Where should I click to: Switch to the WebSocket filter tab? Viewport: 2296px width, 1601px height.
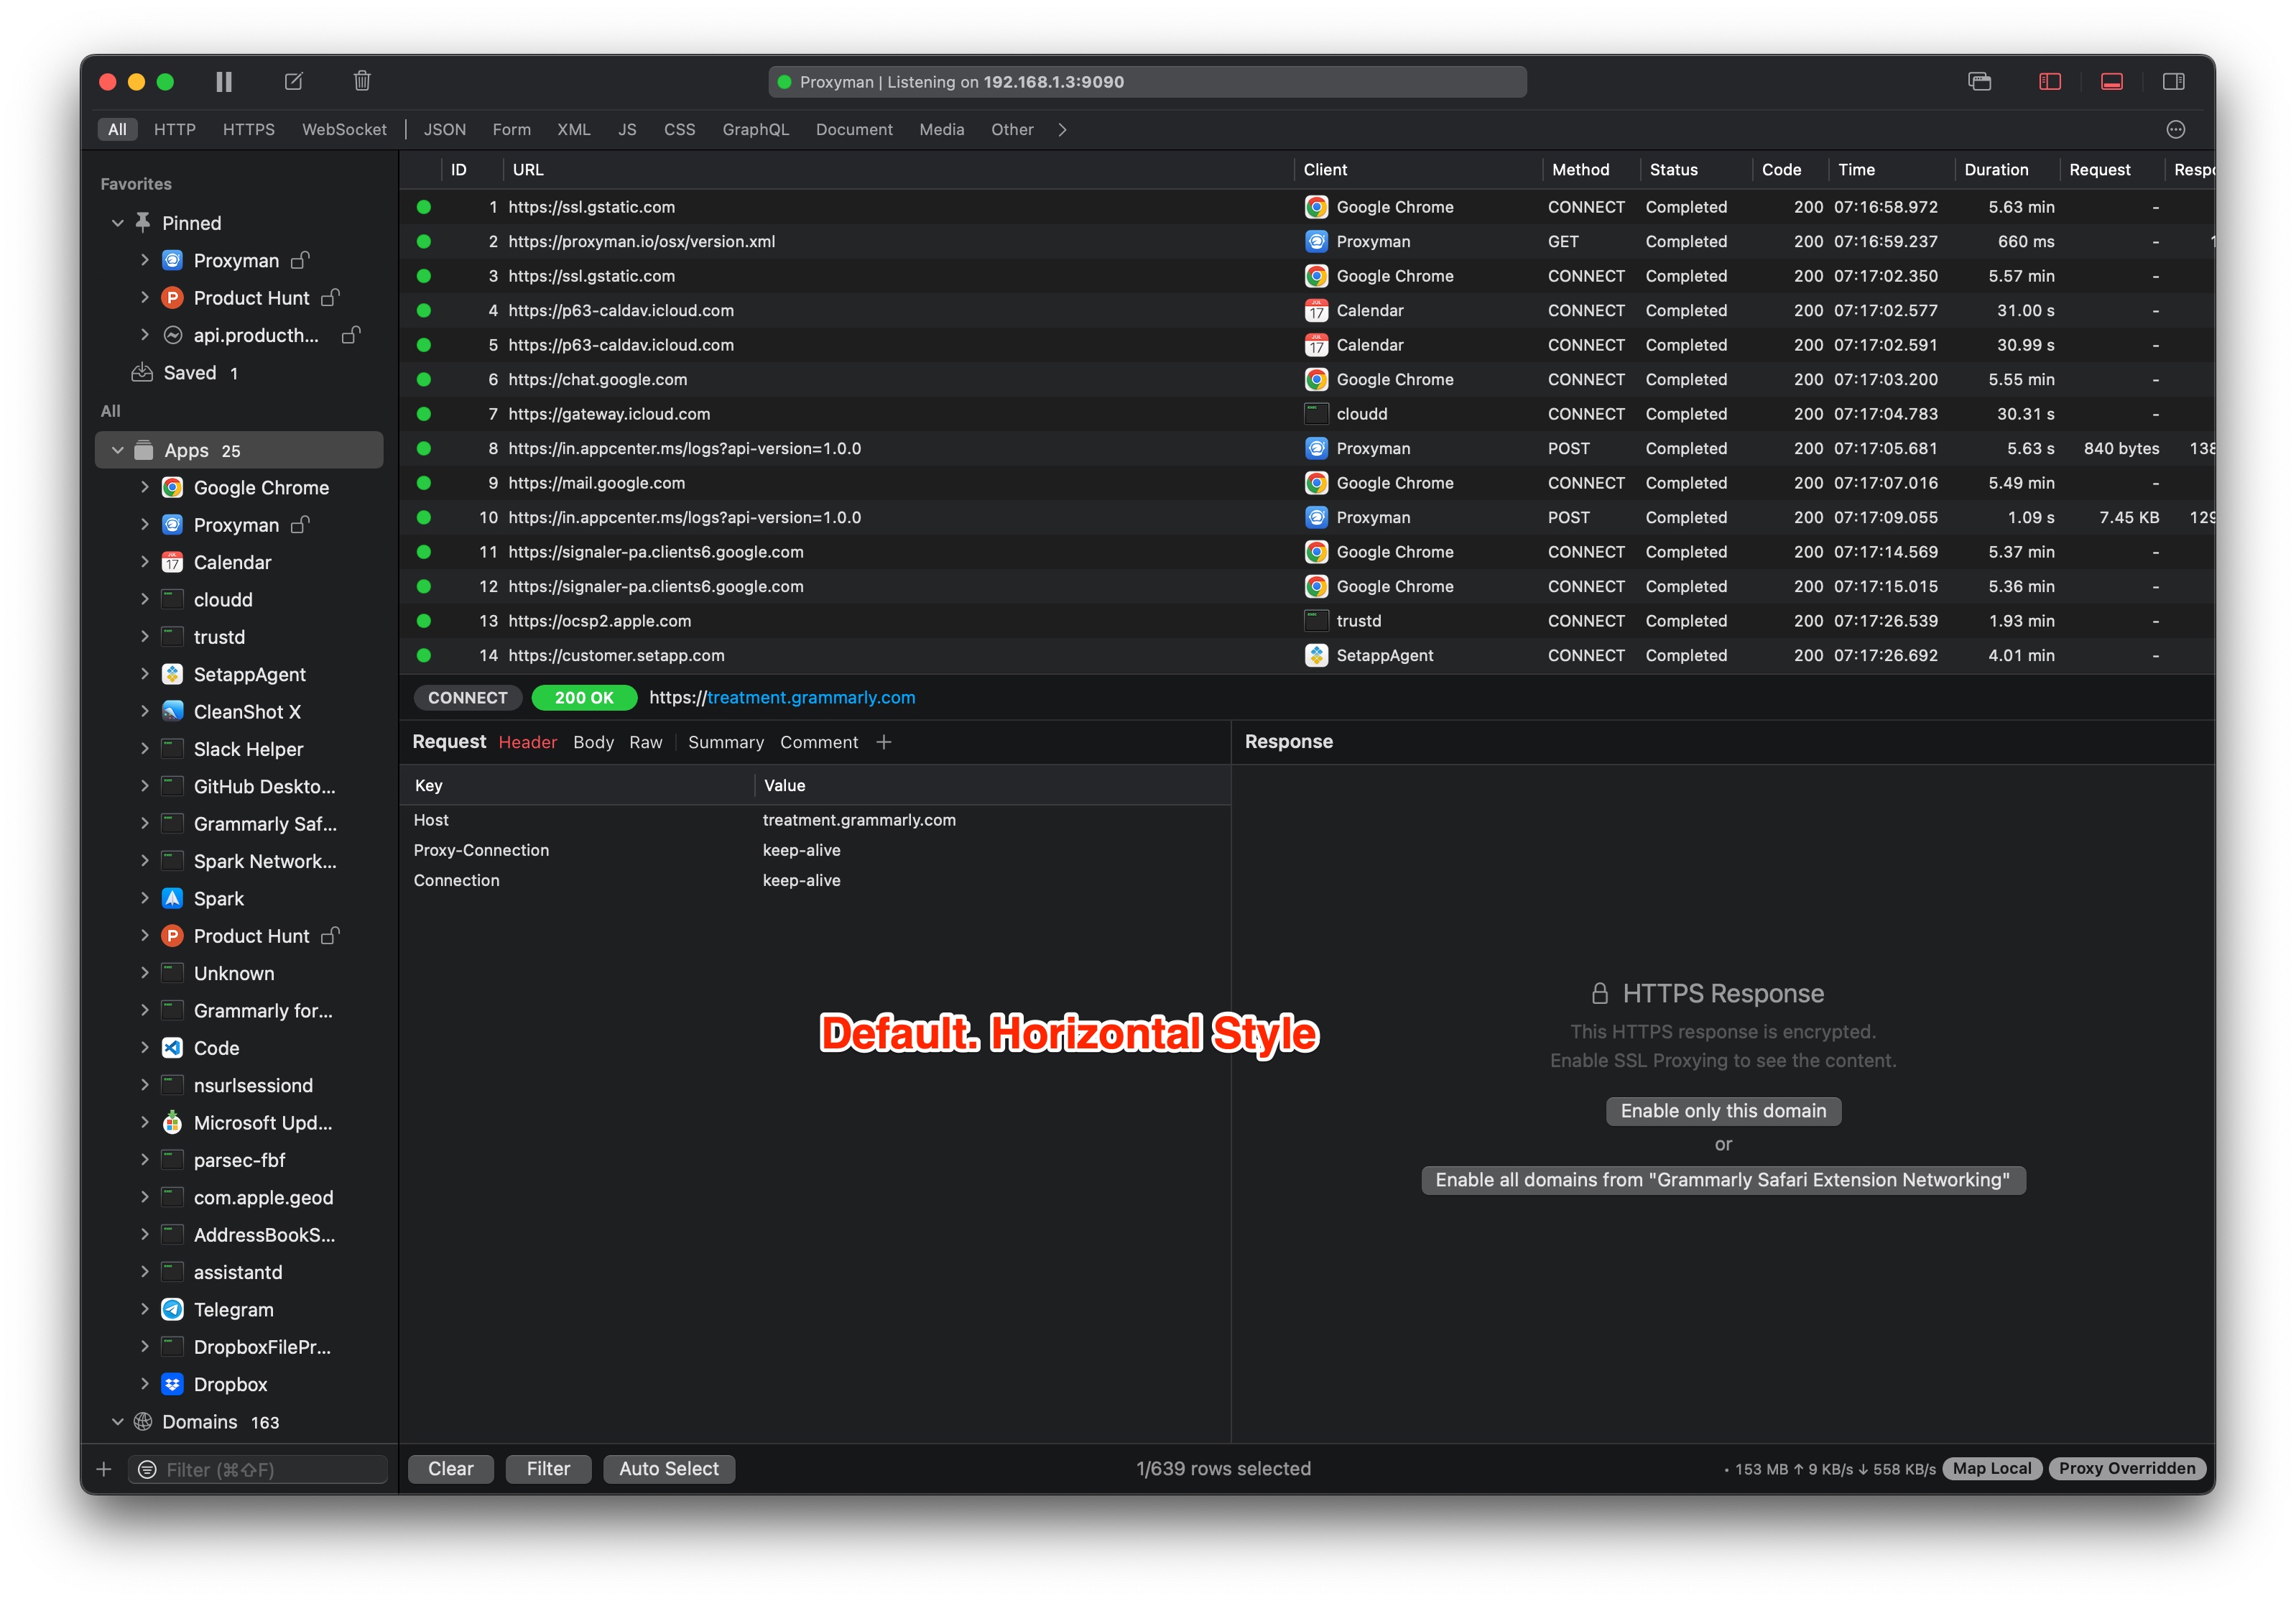(x=344, y=129)
